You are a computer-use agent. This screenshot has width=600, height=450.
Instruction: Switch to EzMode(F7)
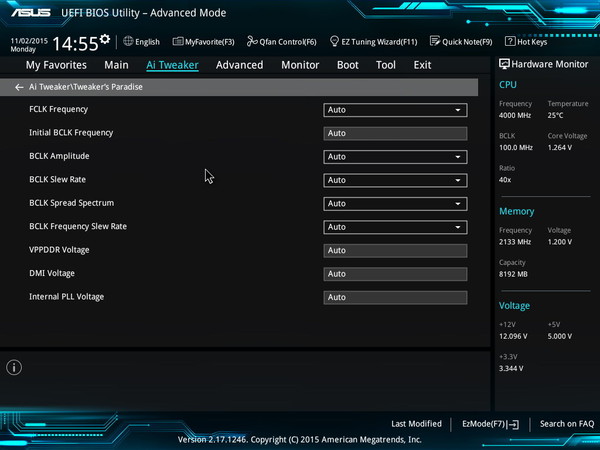tap(490, 424)
